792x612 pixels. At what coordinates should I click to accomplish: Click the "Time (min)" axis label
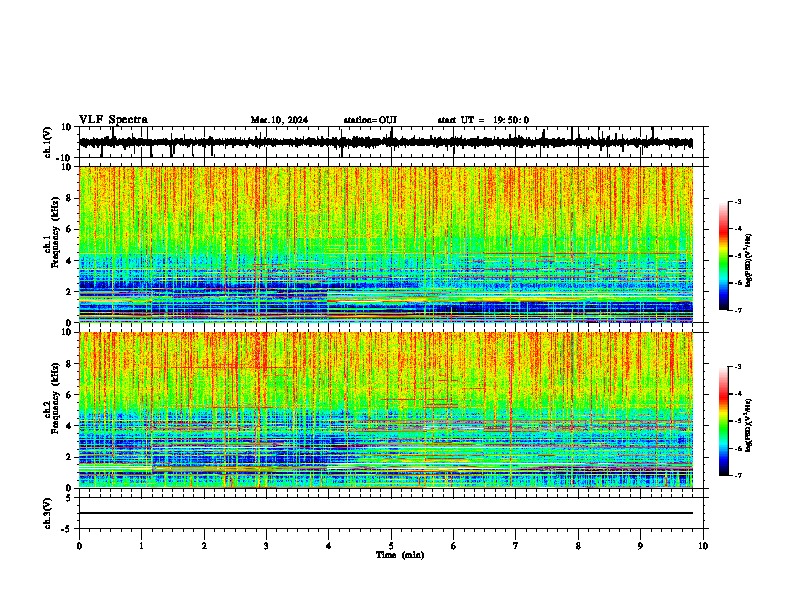pyautogui.click(x=400, y=555)
